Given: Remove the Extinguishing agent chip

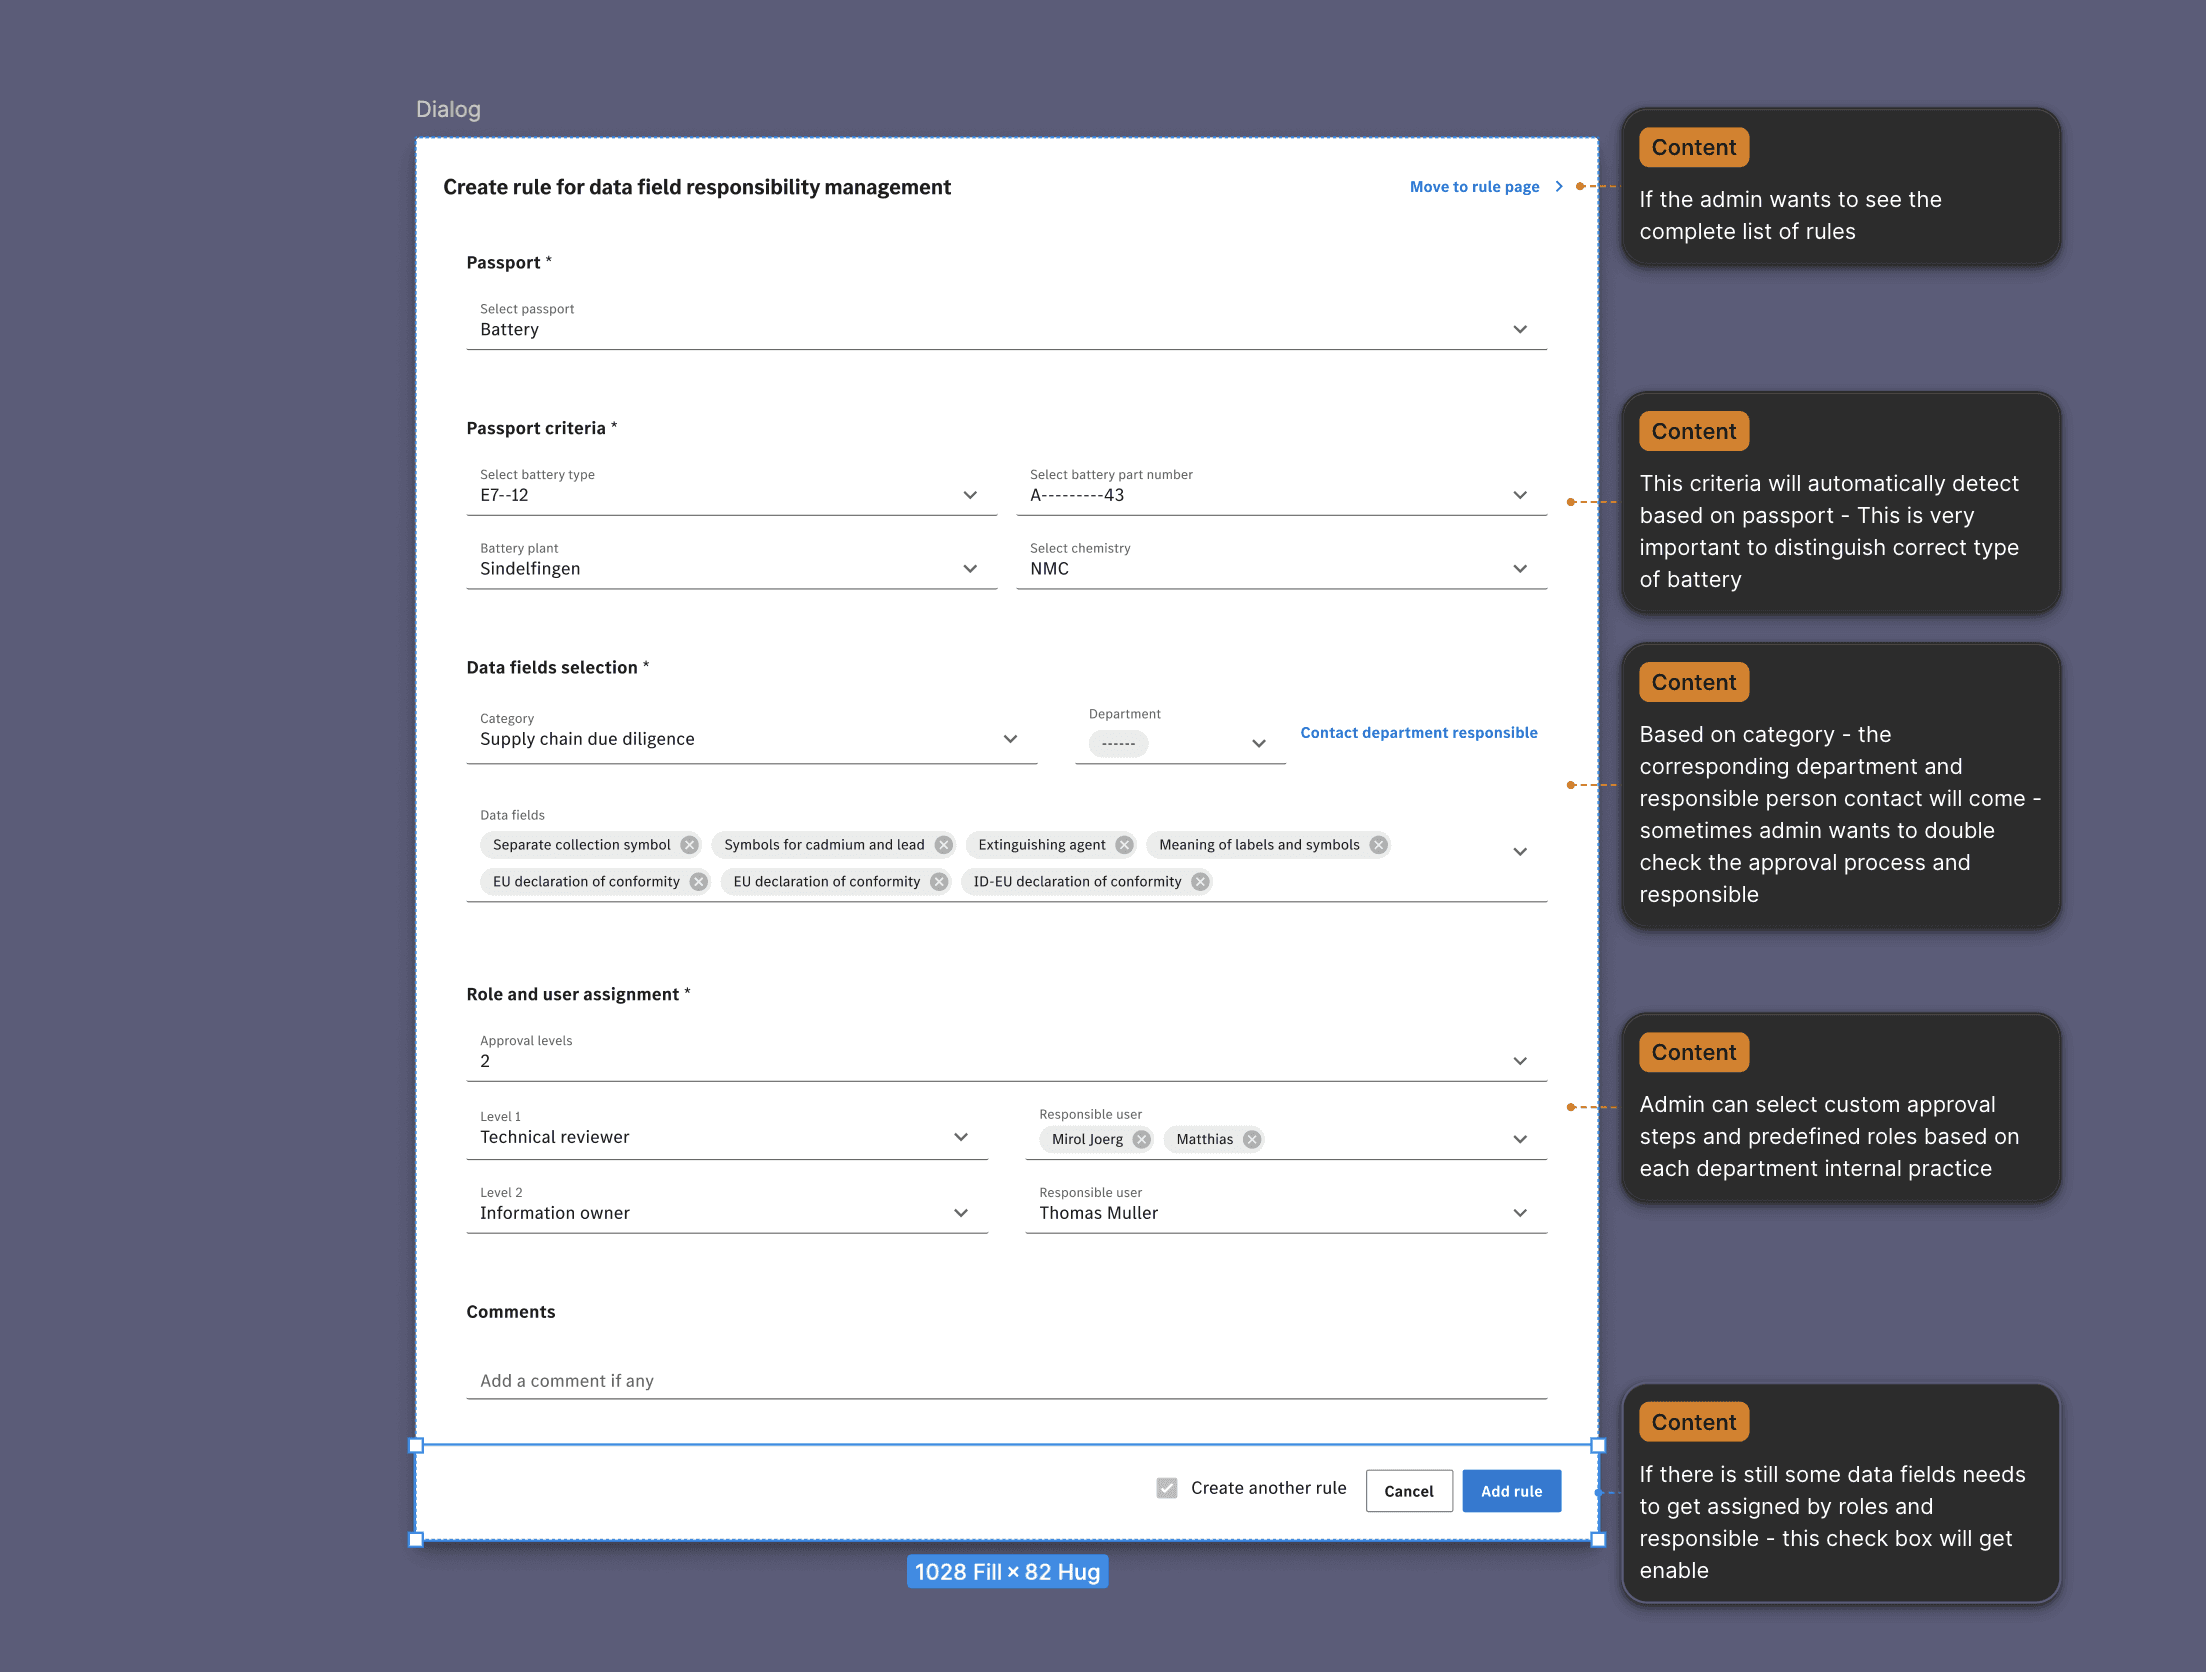Looking at the screenshot, I should tap(1124, 845).
